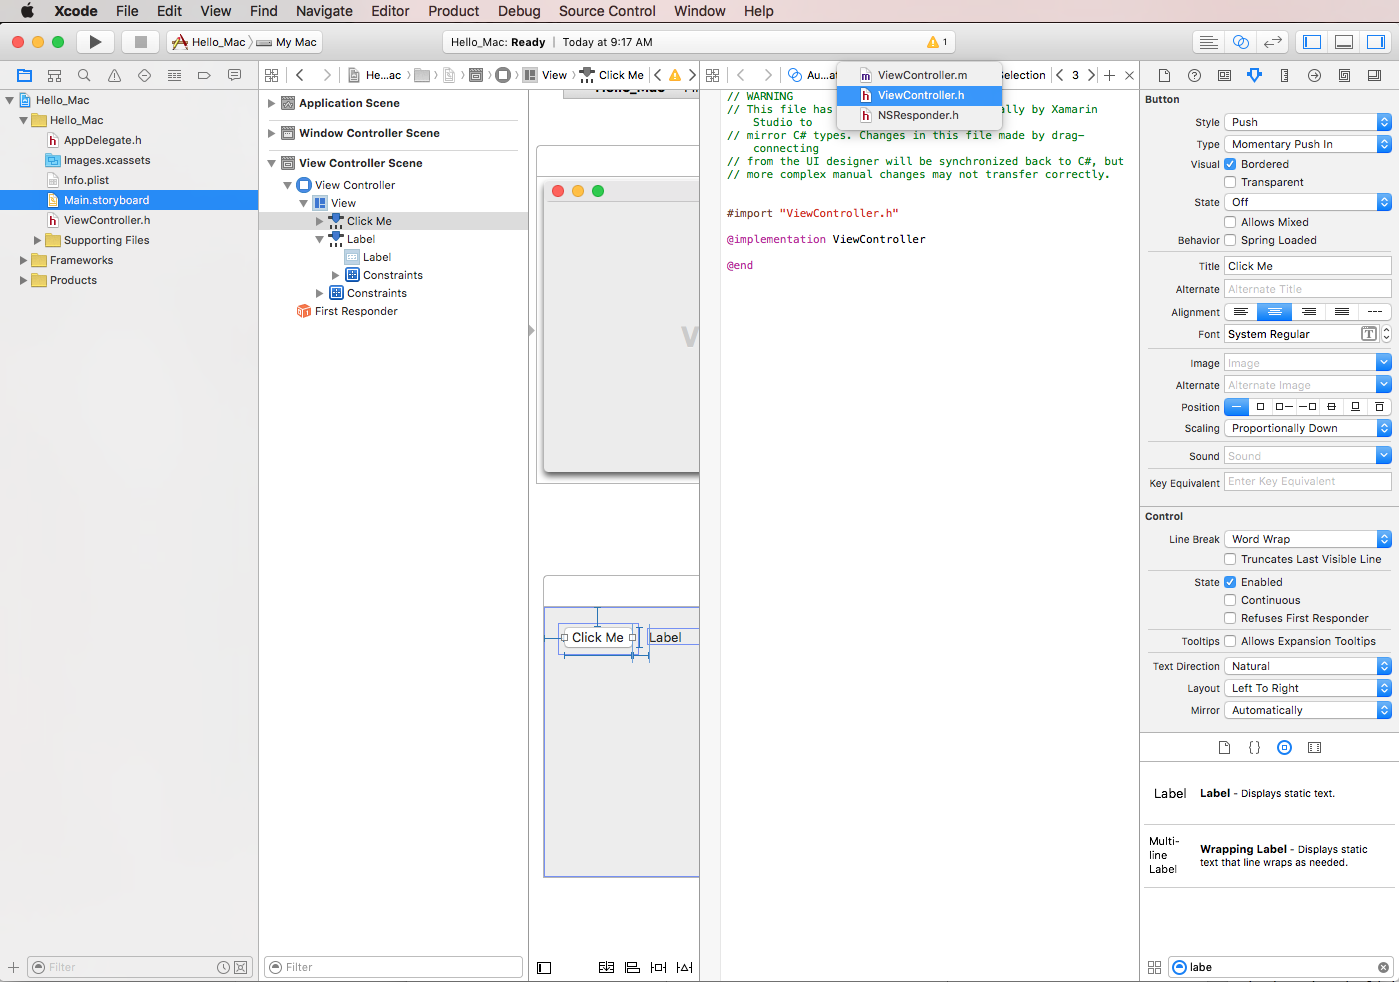Switch to the Size inspector
This screenshot has width=1399, height=982.
tap(1285, 74)
